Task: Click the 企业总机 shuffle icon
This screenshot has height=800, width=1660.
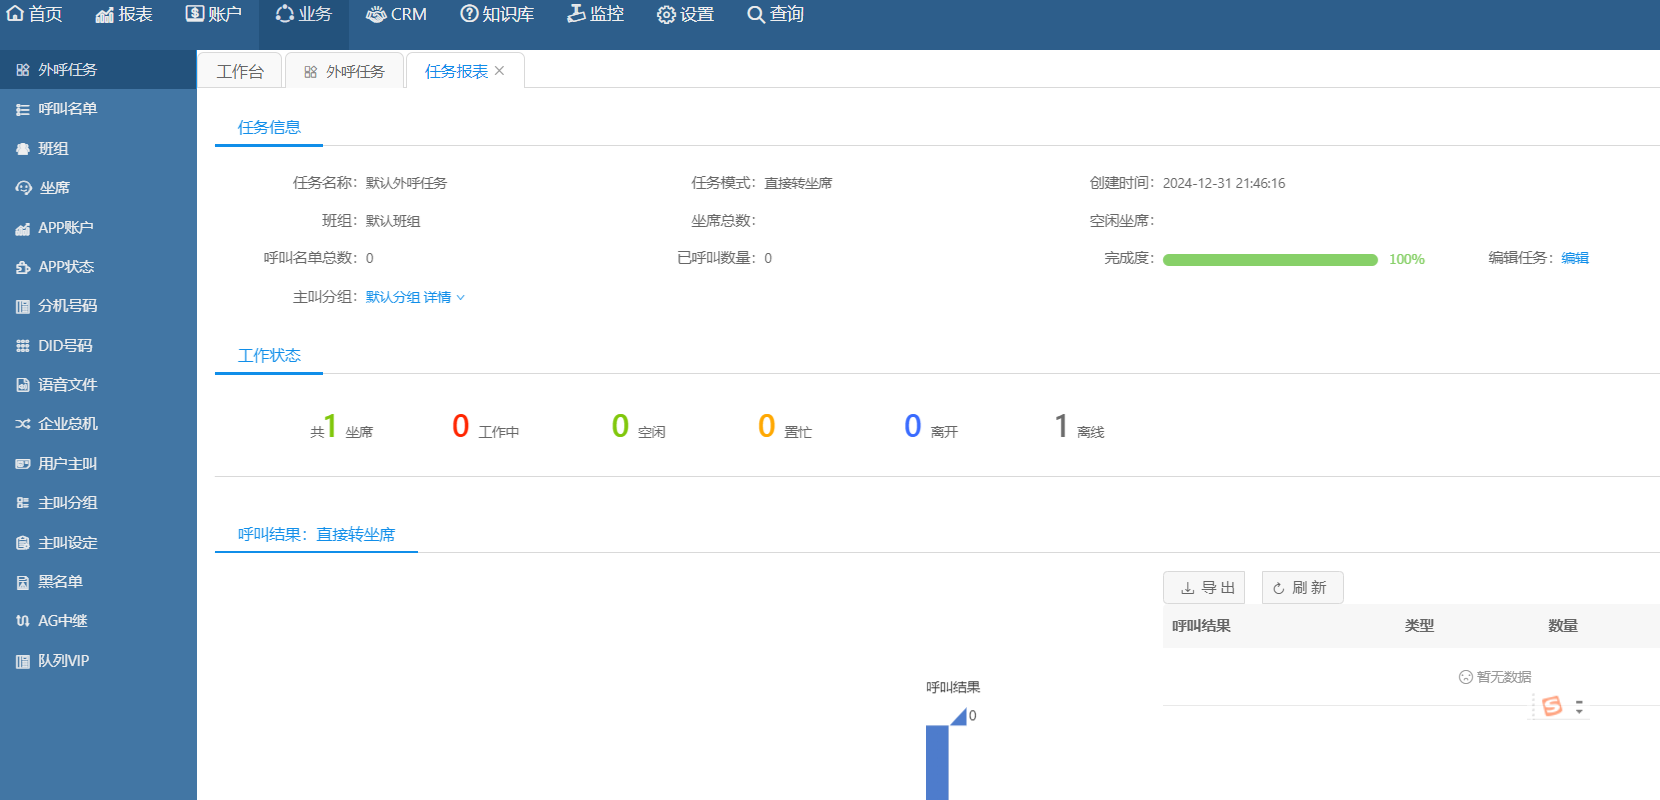Action: 23,424
